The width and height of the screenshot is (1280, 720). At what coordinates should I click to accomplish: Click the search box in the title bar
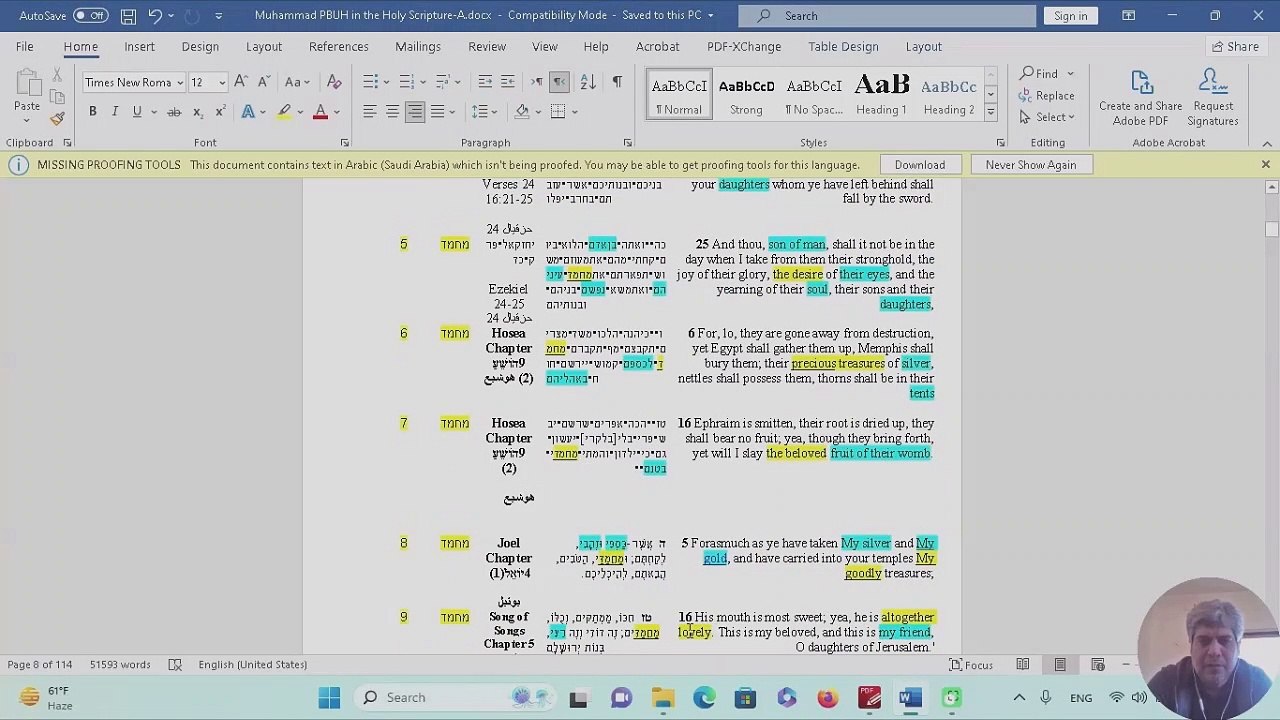point(887,16)
